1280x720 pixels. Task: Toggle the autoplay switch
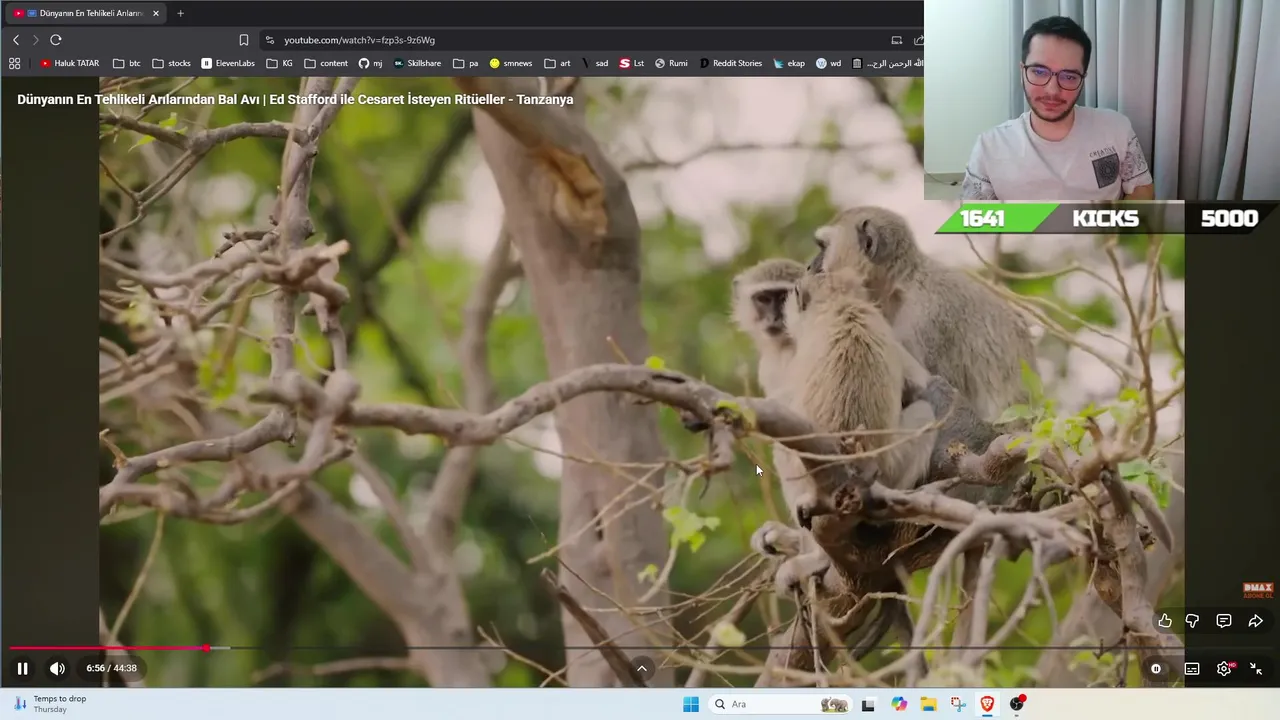[1156, 669]
